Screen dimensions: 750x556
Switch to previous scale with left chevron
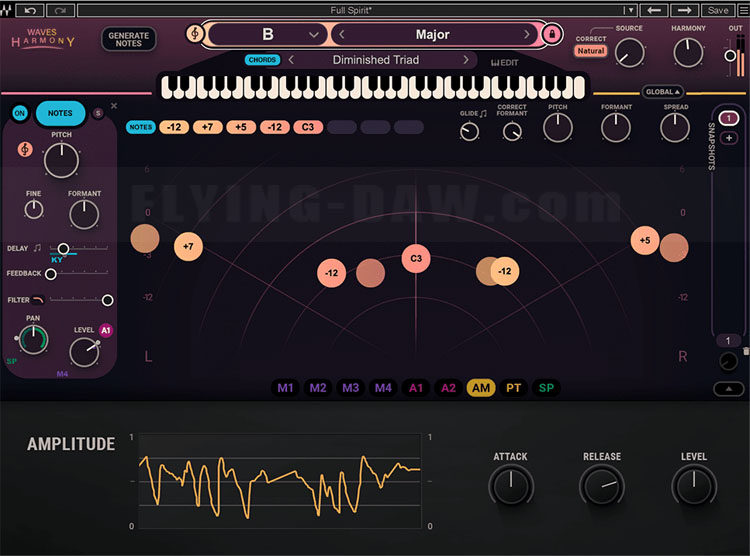click(x=342, y=34)
